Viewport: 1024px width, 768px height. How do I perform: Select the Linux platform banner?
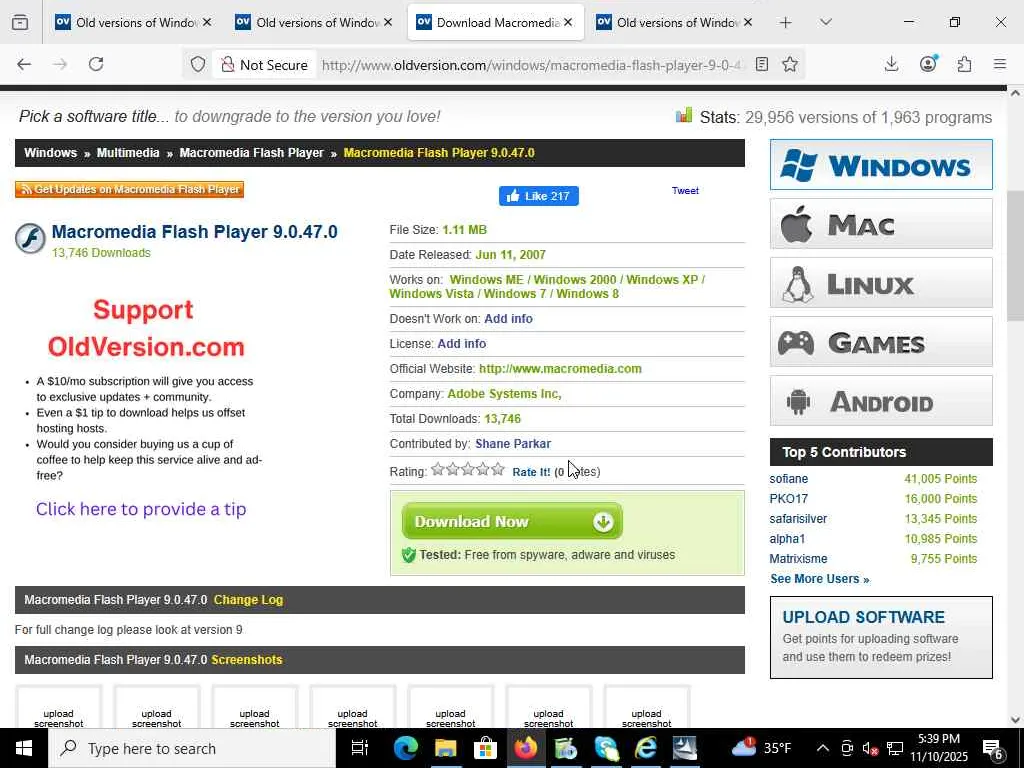(x=881, y=283)
